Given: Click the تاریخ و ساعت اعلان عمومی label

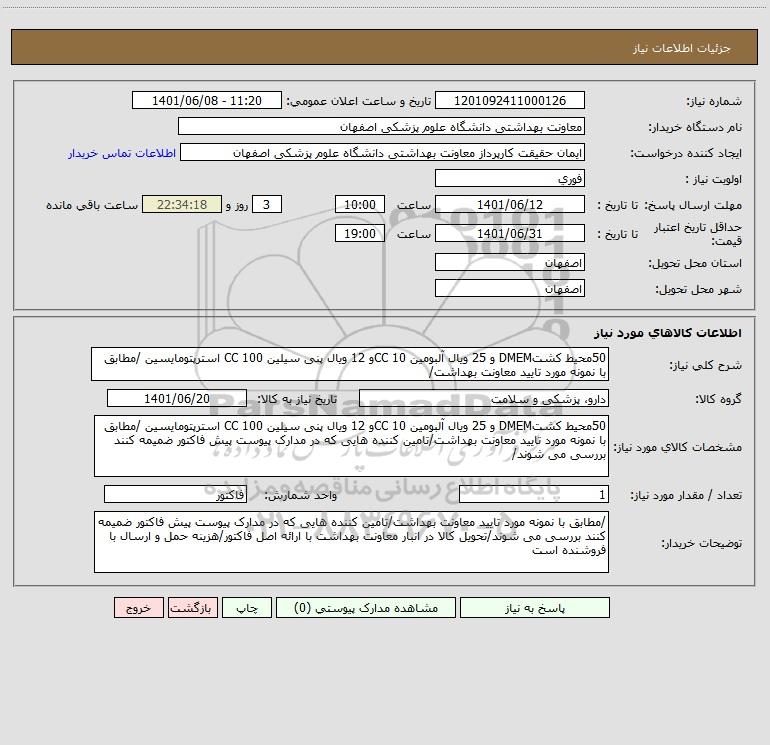Looking at the screenshot, I should [x=359, y=101].
